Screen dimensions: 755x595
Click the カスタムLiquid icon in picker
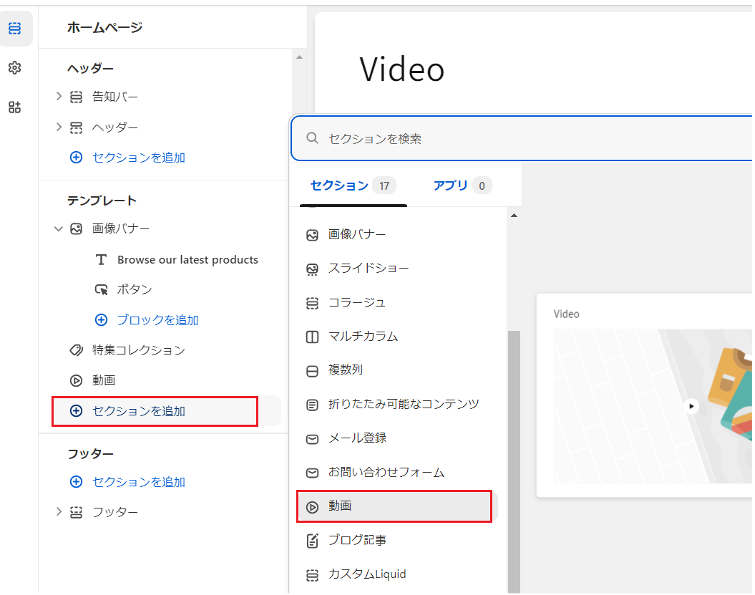pyautogui.click(x=312, y=575)
